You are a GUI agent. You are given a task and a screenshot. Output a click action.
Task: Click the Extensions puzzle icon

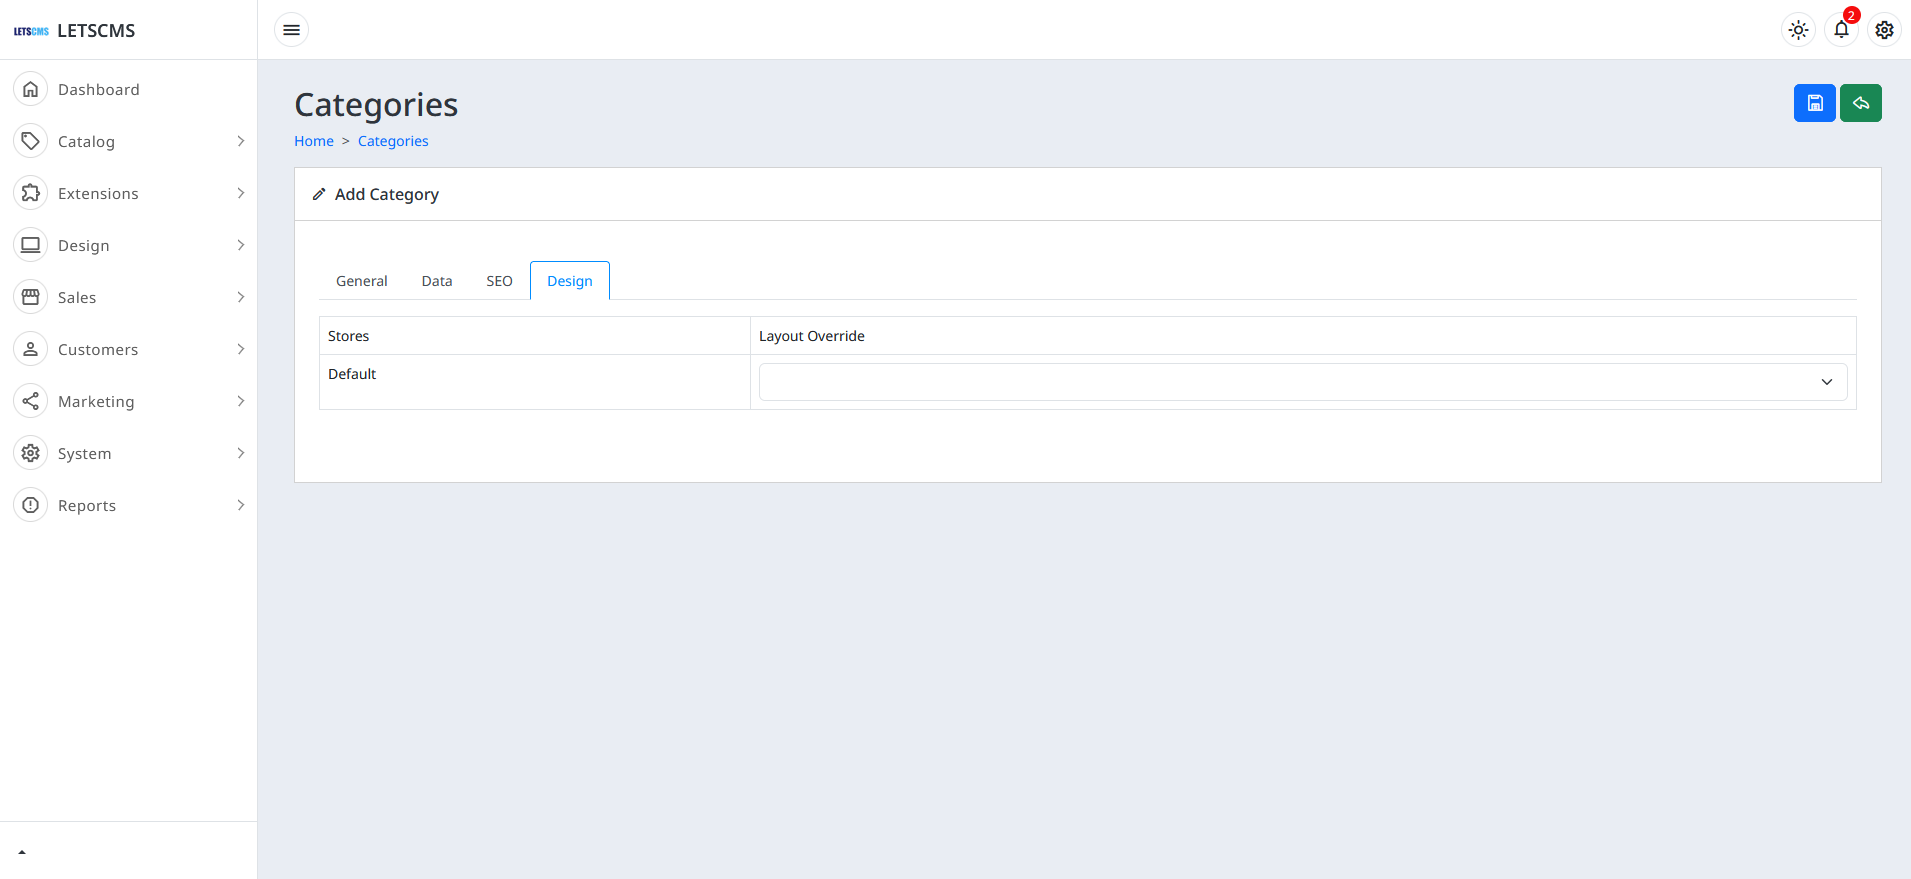click(x=31, y=193)
